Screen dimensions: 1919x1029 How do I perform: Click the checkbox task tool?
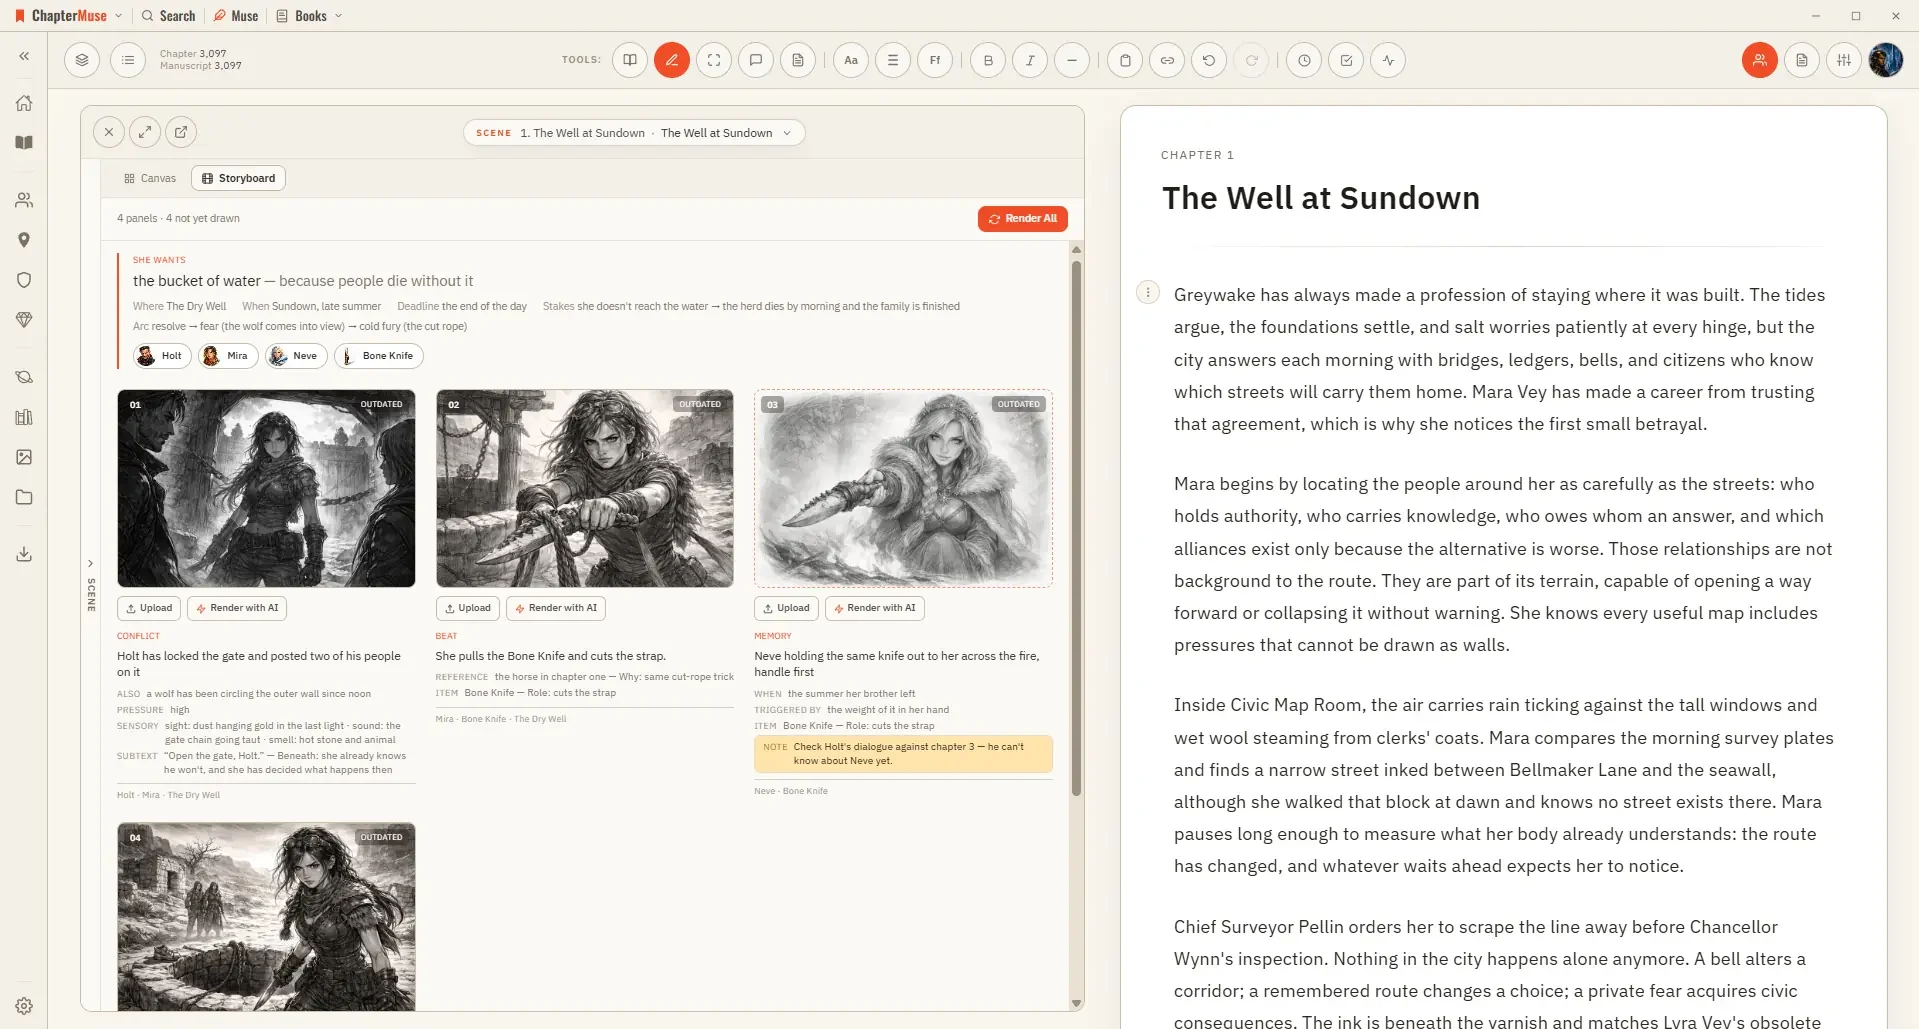pyautogui.click(x=1346, y=60)
